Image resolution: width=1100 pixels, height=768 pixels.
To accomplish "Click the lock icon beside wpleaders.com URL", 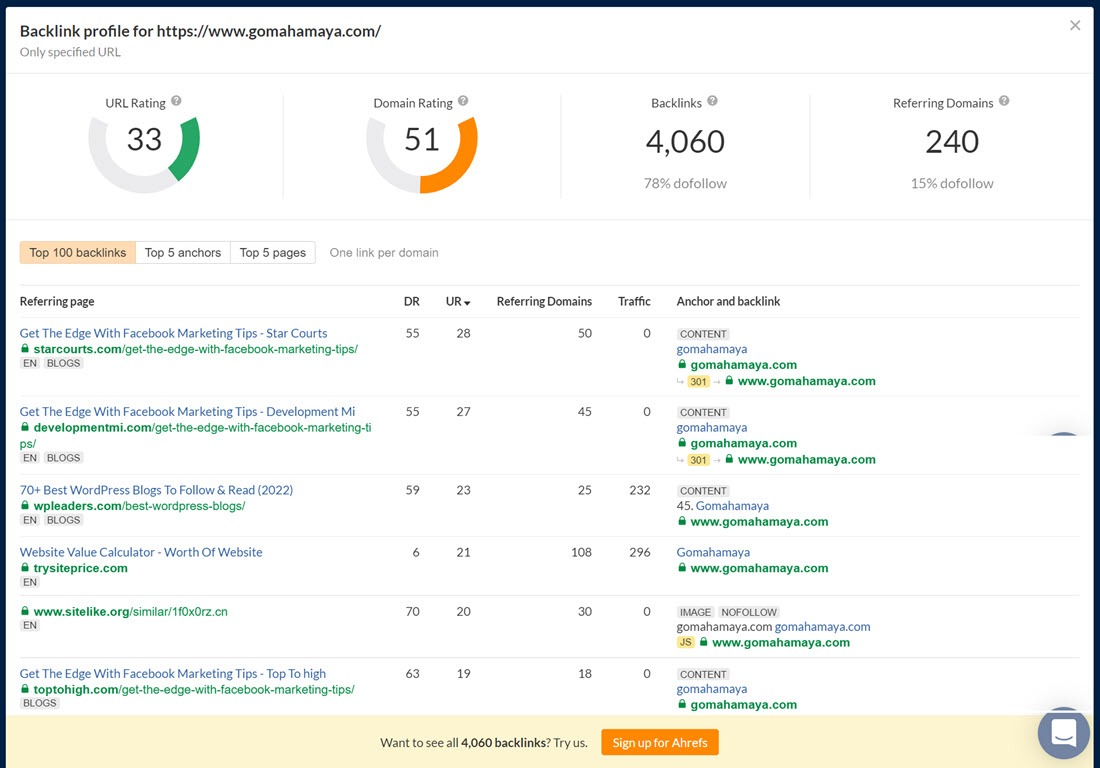I will pyautogui.click(x=25, y=506).
